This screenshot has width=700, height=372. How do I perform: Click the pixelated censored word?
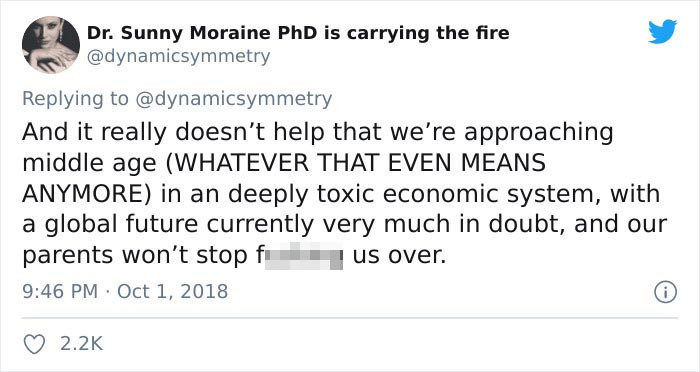[304, 256]
